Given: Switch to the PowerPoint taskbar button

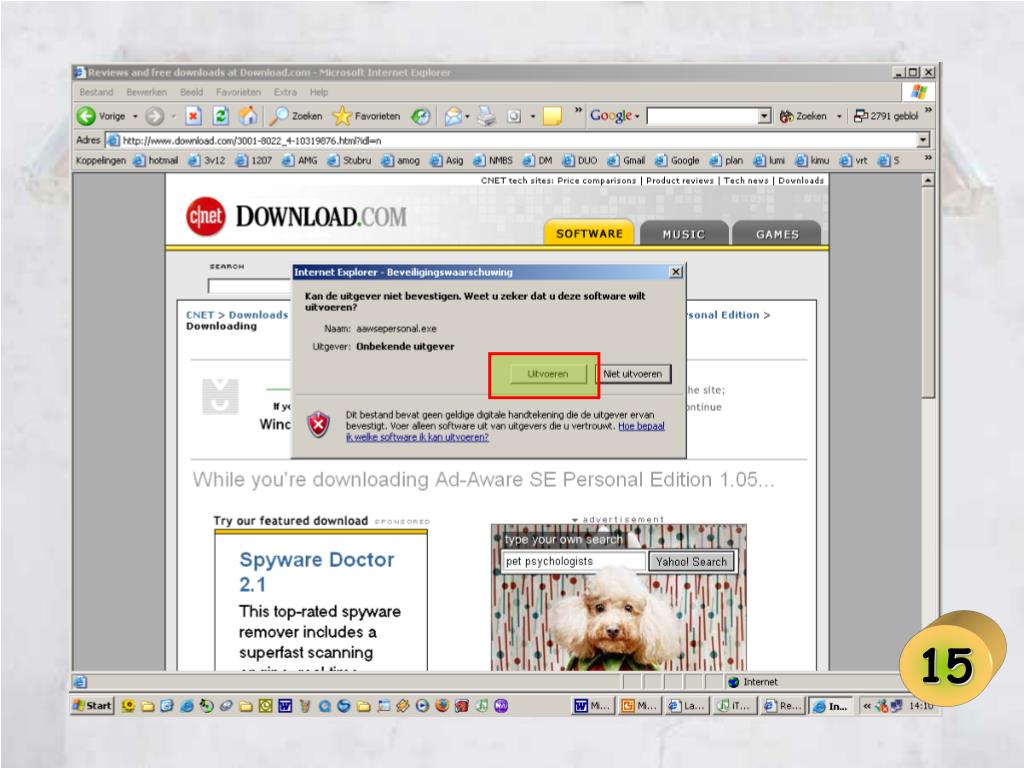Looking at the screenshot, I should pos(639,706).
